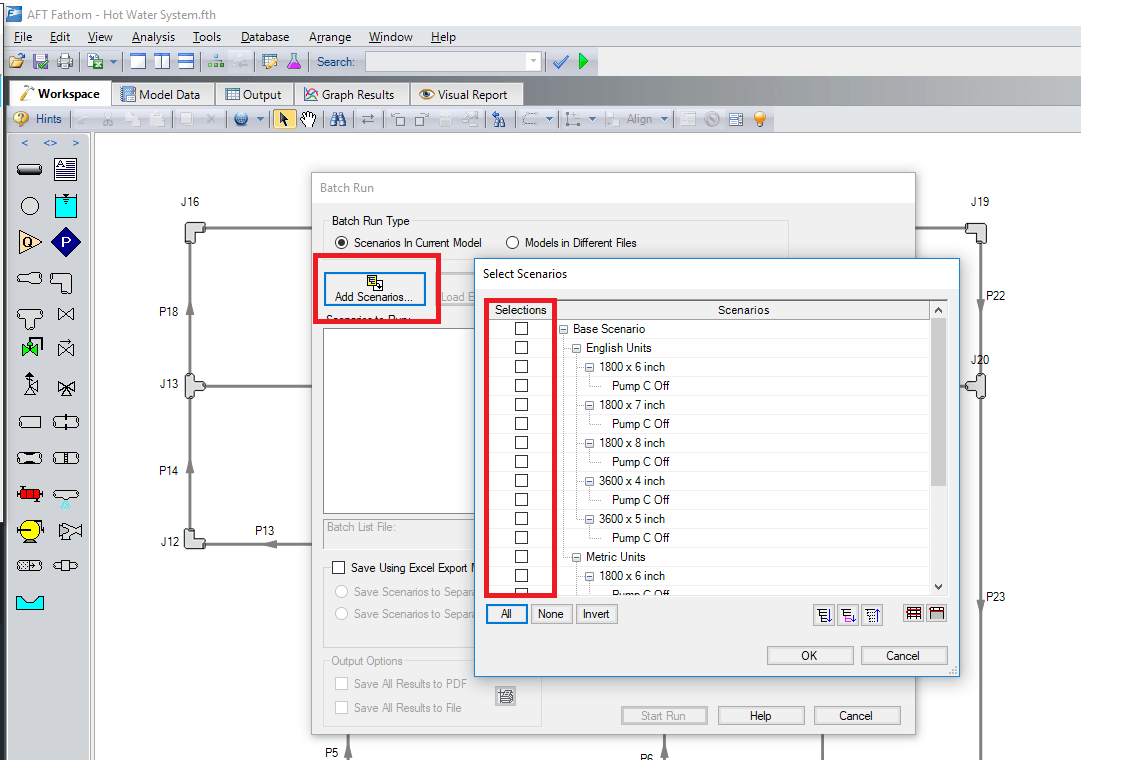Click inside the Search input field
The image size is (1146, 760).
point(446,62)
